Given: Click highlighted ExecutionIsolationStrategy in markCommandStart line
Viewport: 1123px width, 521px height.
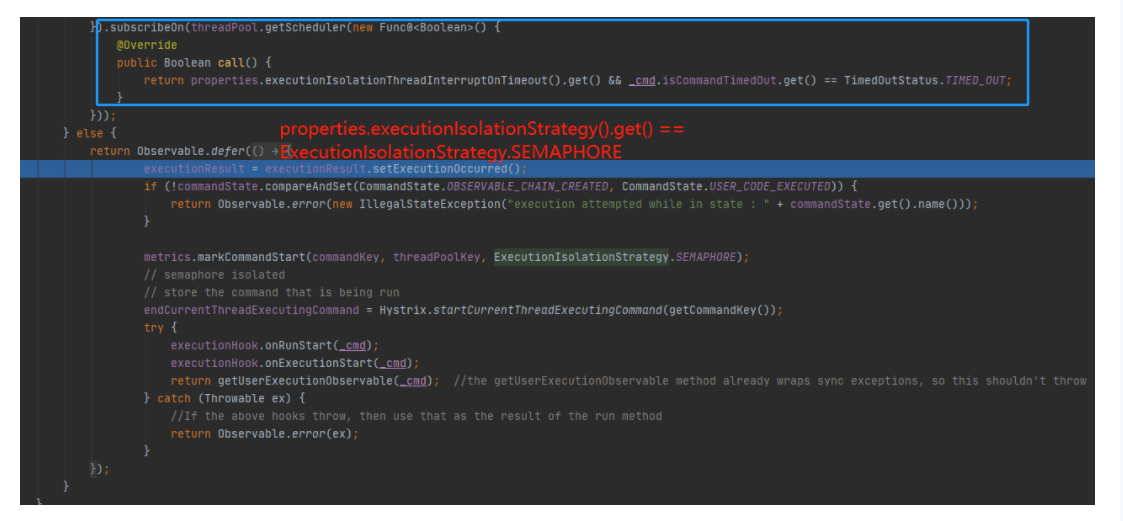Looking at the screenshot, I should pyautogui.click(x=582, y=257).
